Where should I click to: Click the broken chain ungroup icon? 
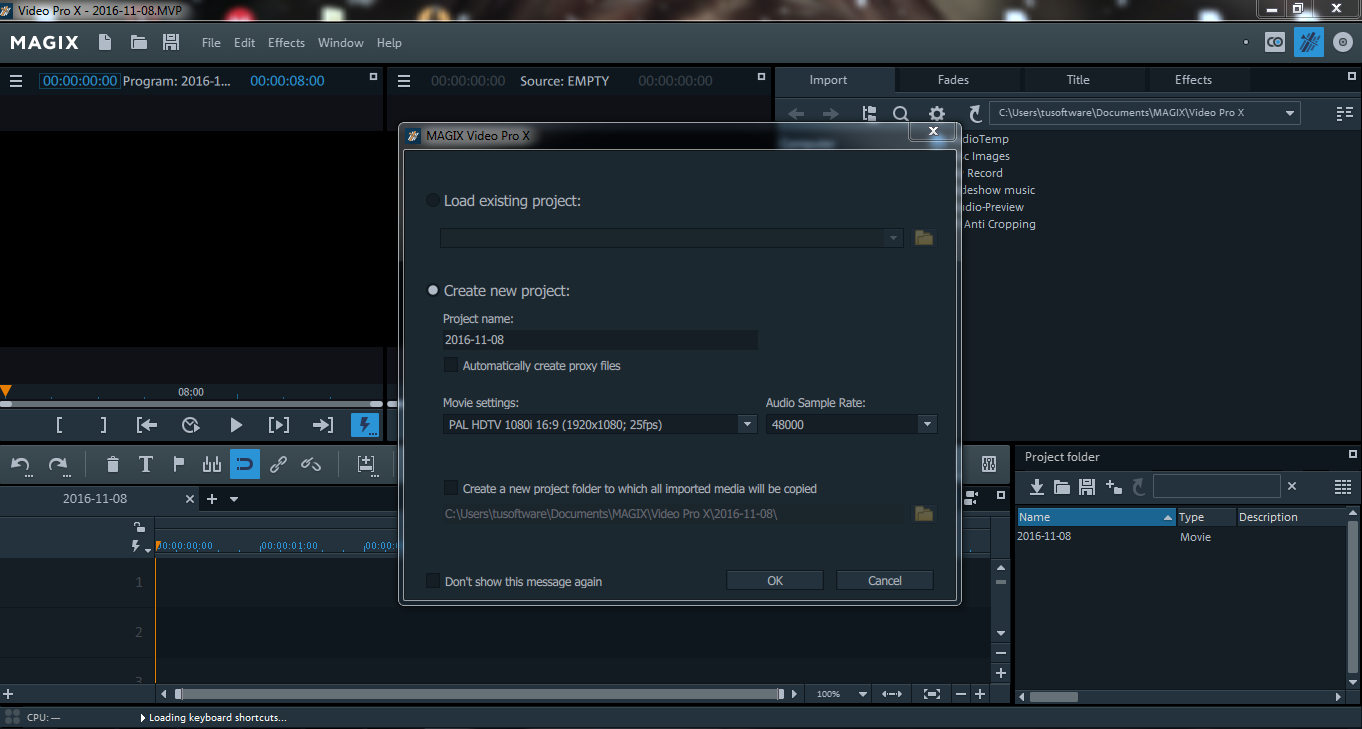(x=311, y=464)
